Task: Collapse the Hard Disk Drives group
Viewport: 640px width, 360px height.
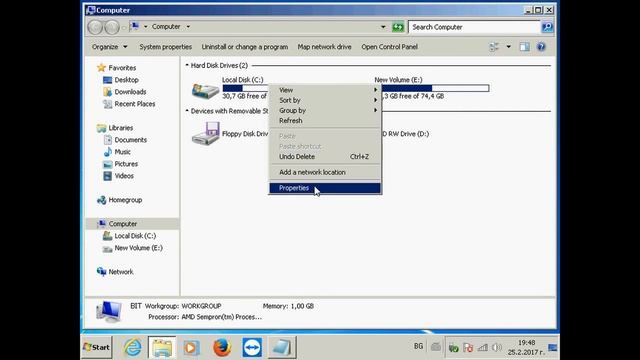Action: (187, 65)
